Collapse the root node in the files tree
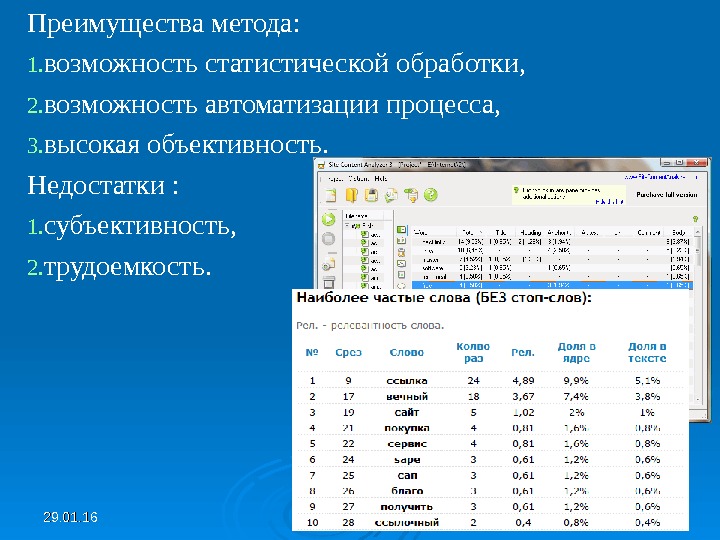This screenshot has height=540, width=720. click(348, 225)
